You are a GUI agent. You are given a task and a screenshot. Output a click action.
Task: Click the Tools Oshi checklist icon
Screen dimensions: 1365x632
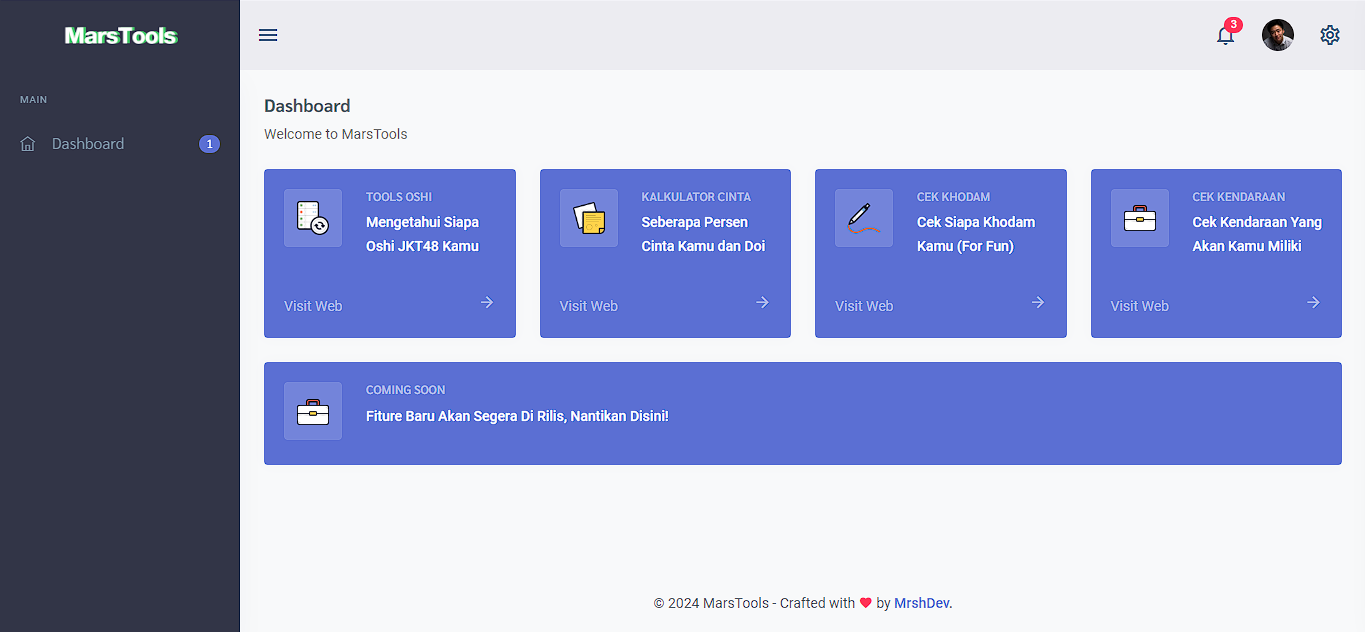[x=313, y=218]
